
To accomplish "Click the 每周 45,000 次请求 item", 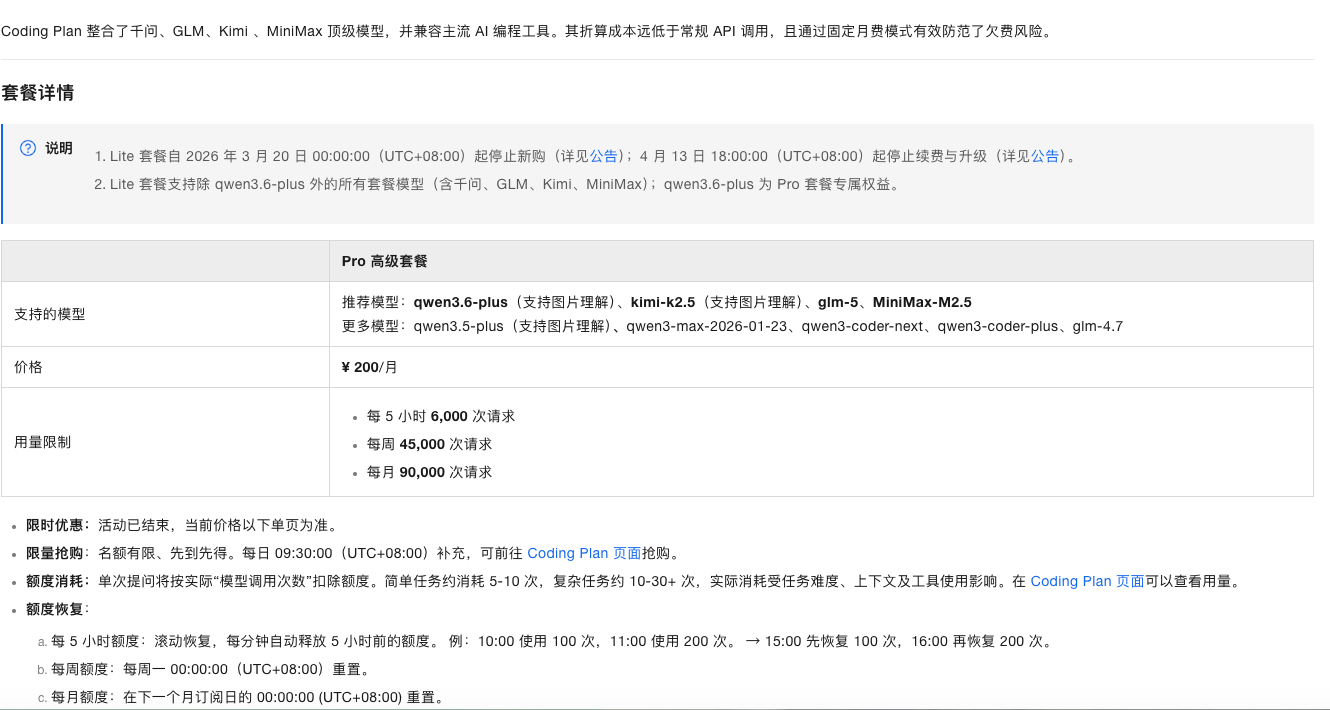I will (x=429, y=444).
